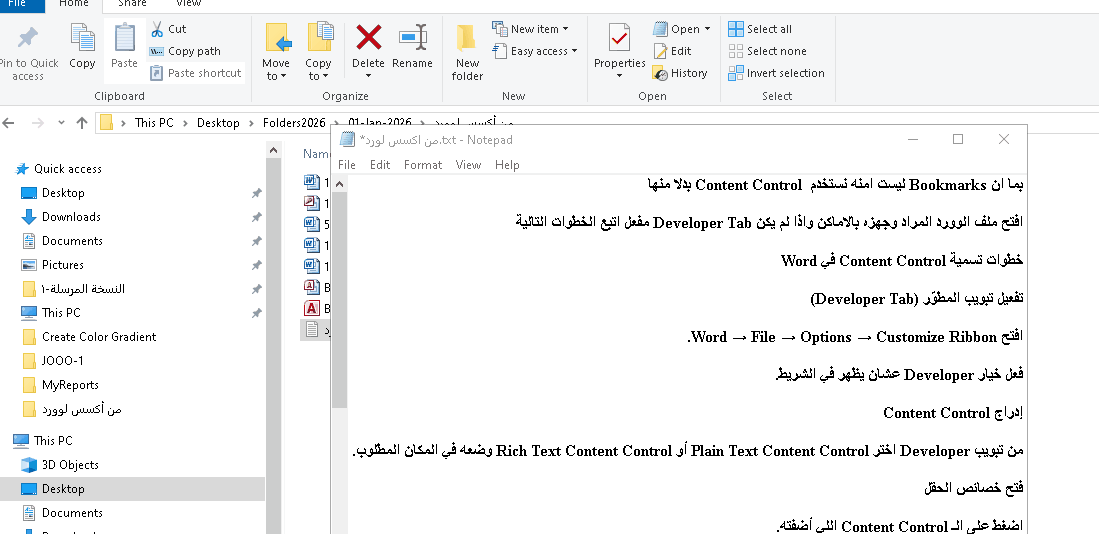
Task: Open Properties with the checkmark icon
Action: pos(619,40)
